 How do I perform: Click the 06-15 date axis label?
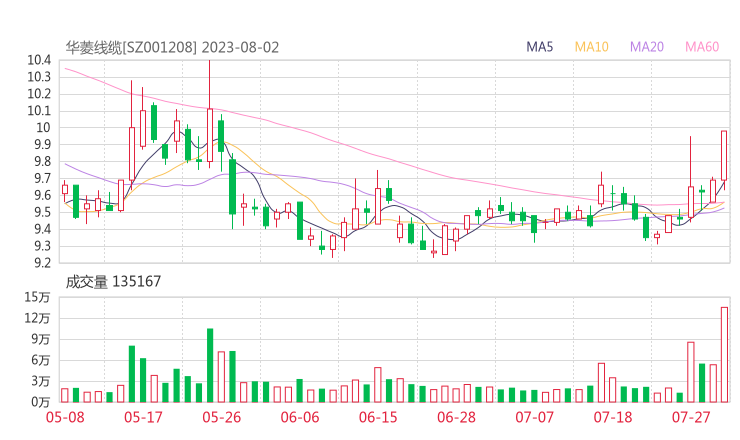pos(378,417)
